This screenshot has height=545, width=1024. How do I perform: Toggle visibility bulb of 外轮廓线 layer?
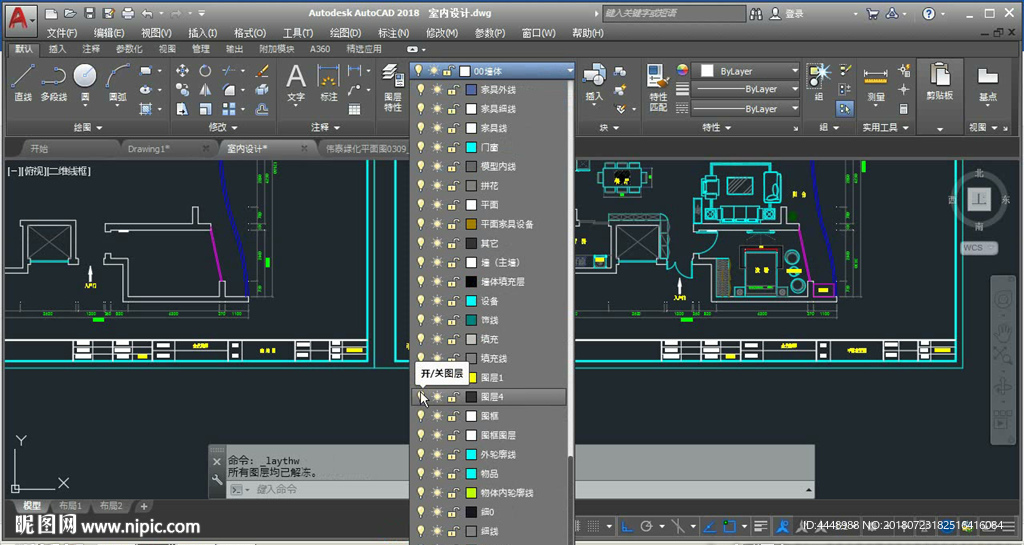click(x=421, y=454)
